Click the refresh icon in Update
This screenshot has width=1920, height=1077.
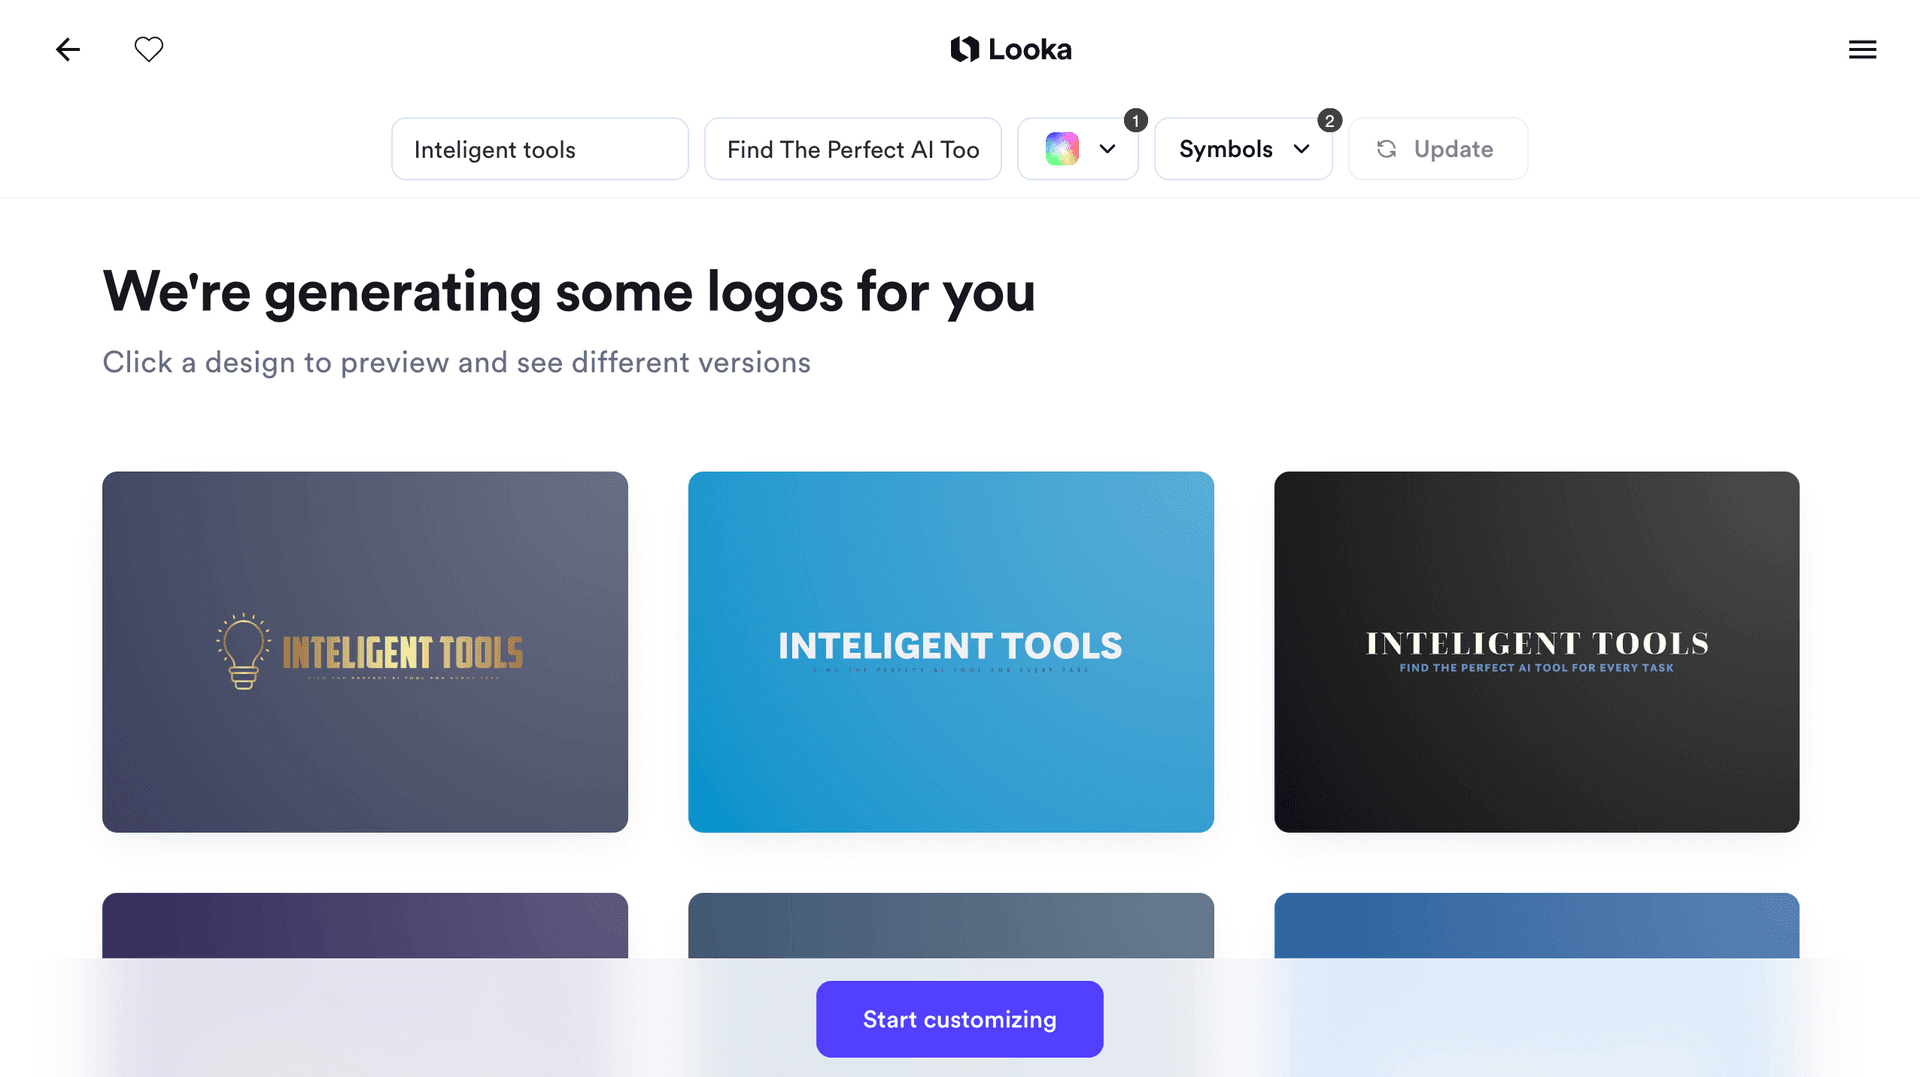tap(1386, 149)
